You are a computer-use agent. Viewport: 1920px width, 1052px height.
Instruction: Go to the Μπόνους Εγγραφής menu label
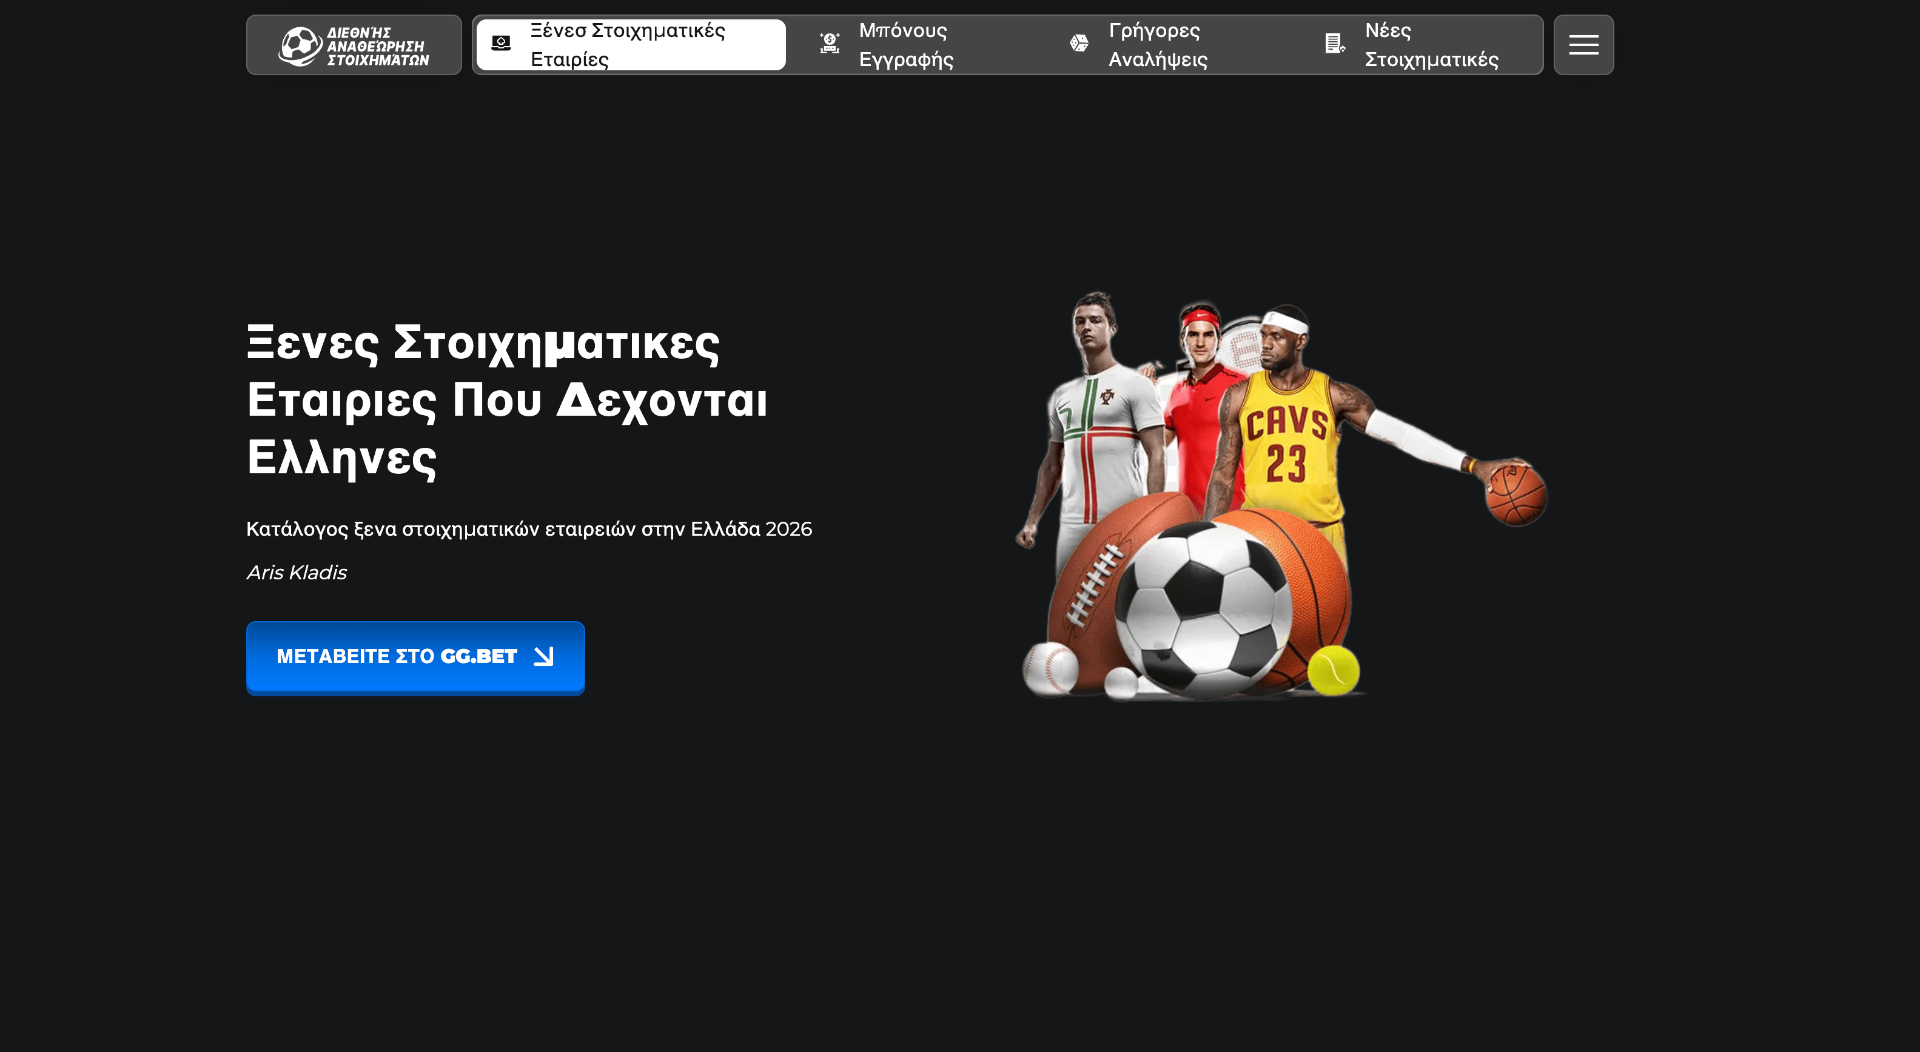click(x=906, y=45)
